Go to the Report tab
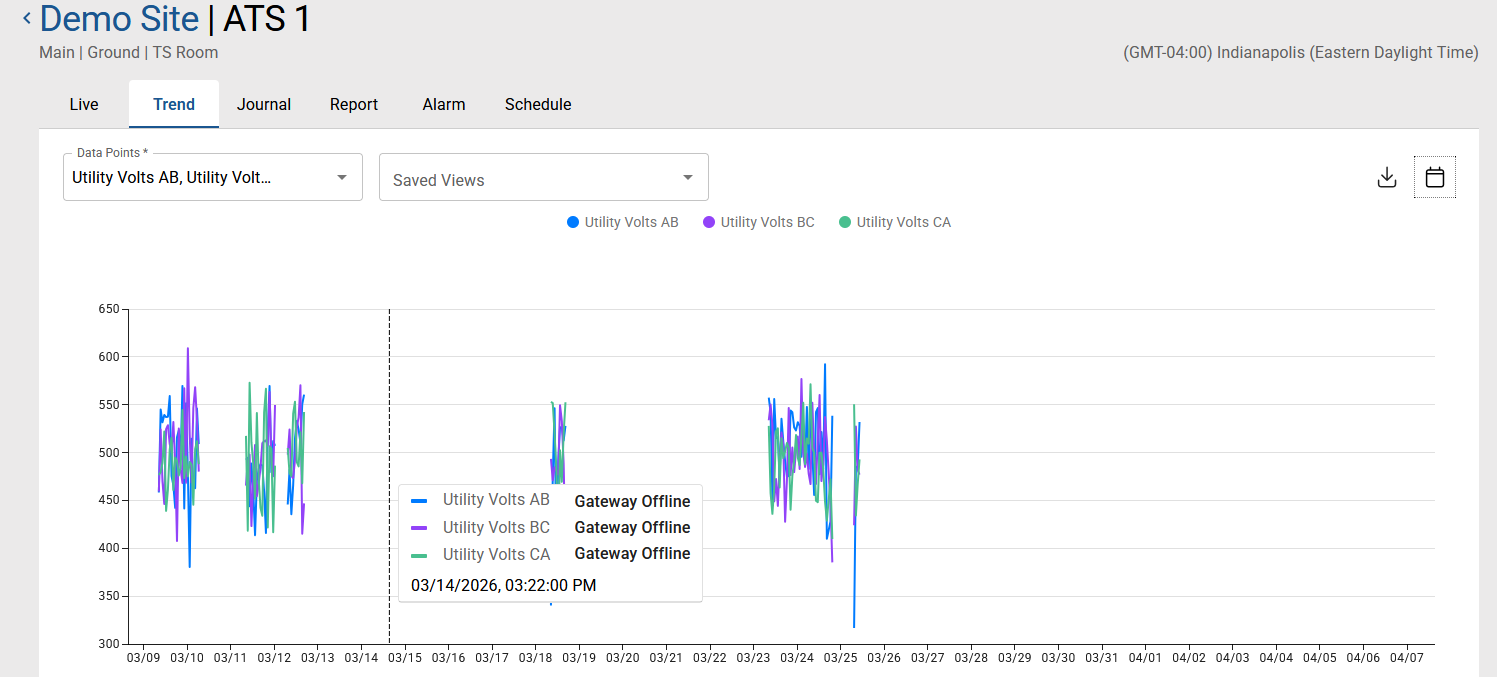Image resolution: width=1497 pixels, height=677 pixels. point(354,104)
